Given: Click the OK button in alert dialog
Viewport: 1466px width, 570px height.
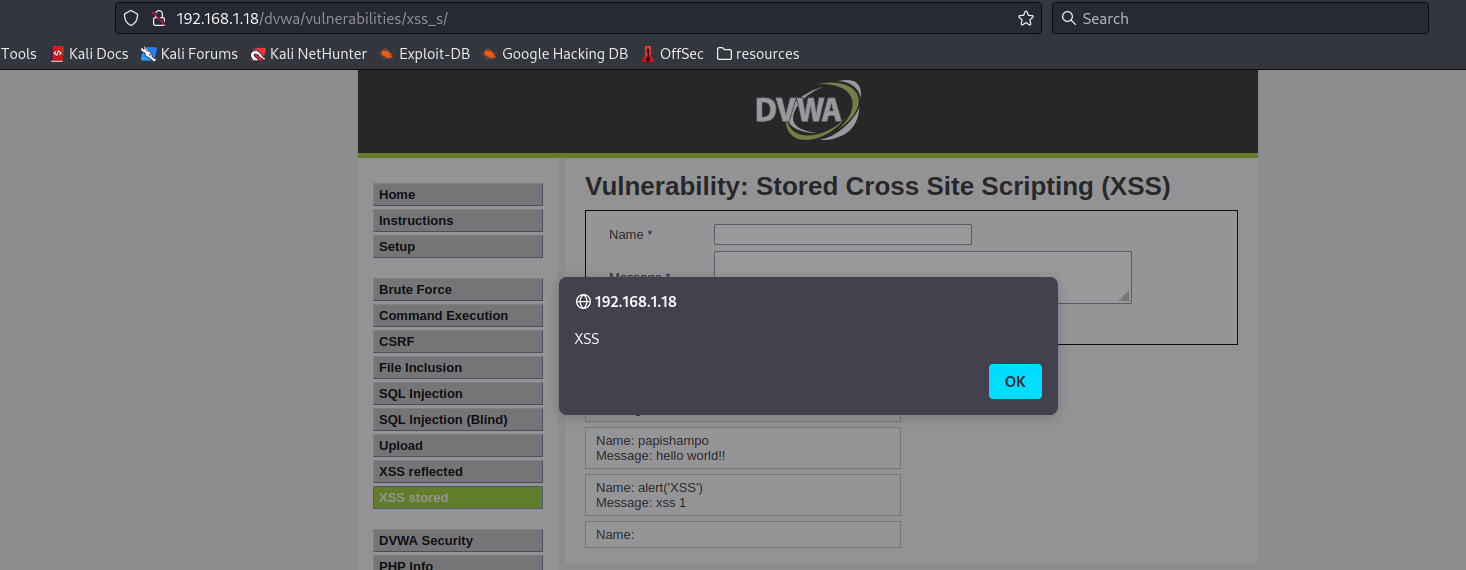Looking at the screenshot, I should point(1015,382).
